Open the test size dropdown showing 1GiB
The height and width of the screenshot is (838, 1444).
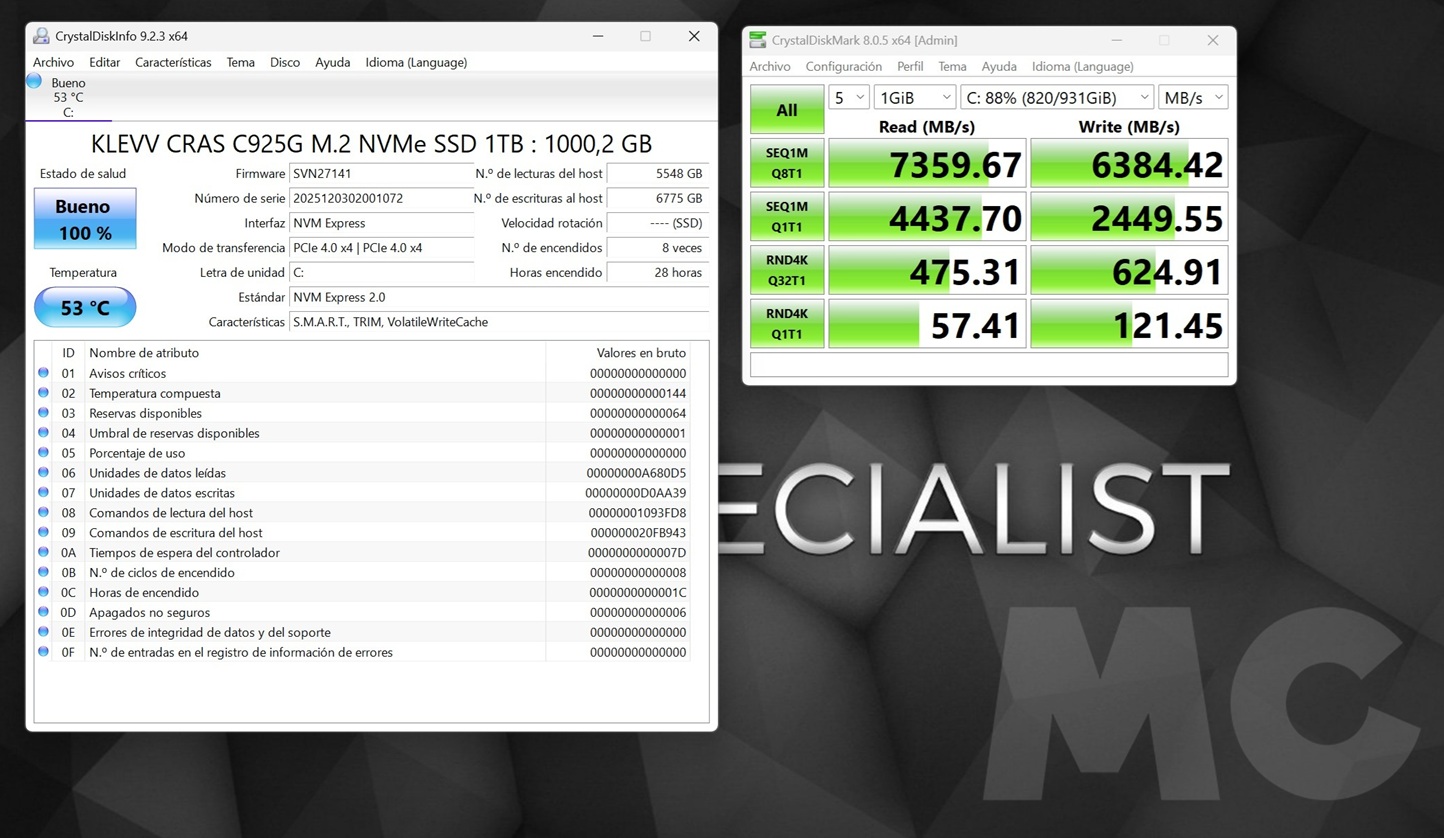click(x=915, y=97)
